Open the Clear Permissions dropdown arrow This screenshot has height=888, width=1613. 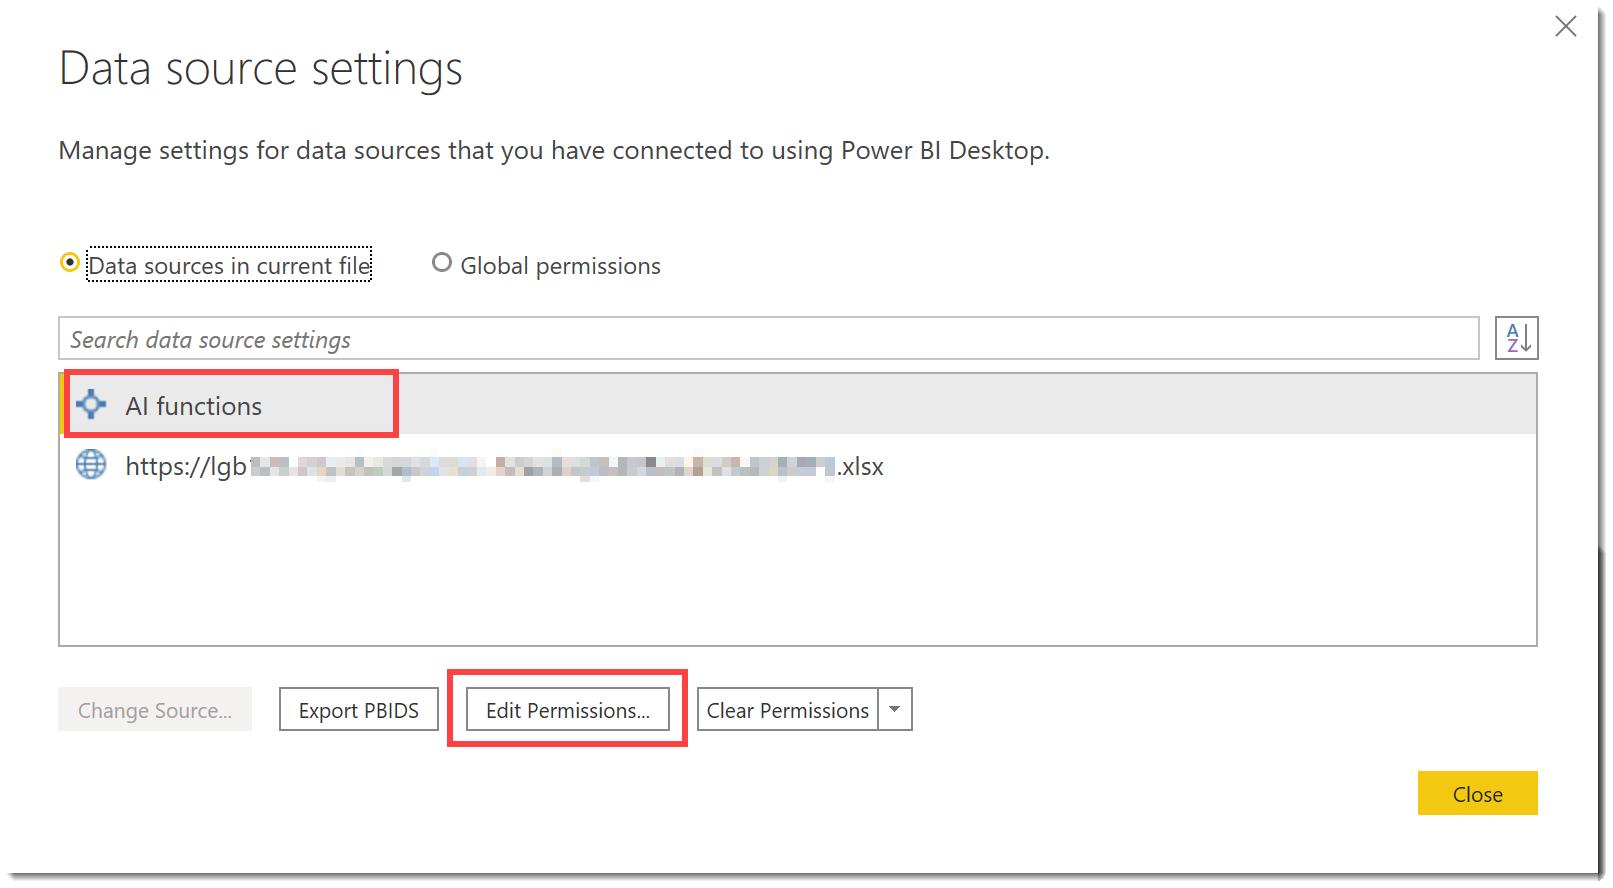[x=895, y=710]
